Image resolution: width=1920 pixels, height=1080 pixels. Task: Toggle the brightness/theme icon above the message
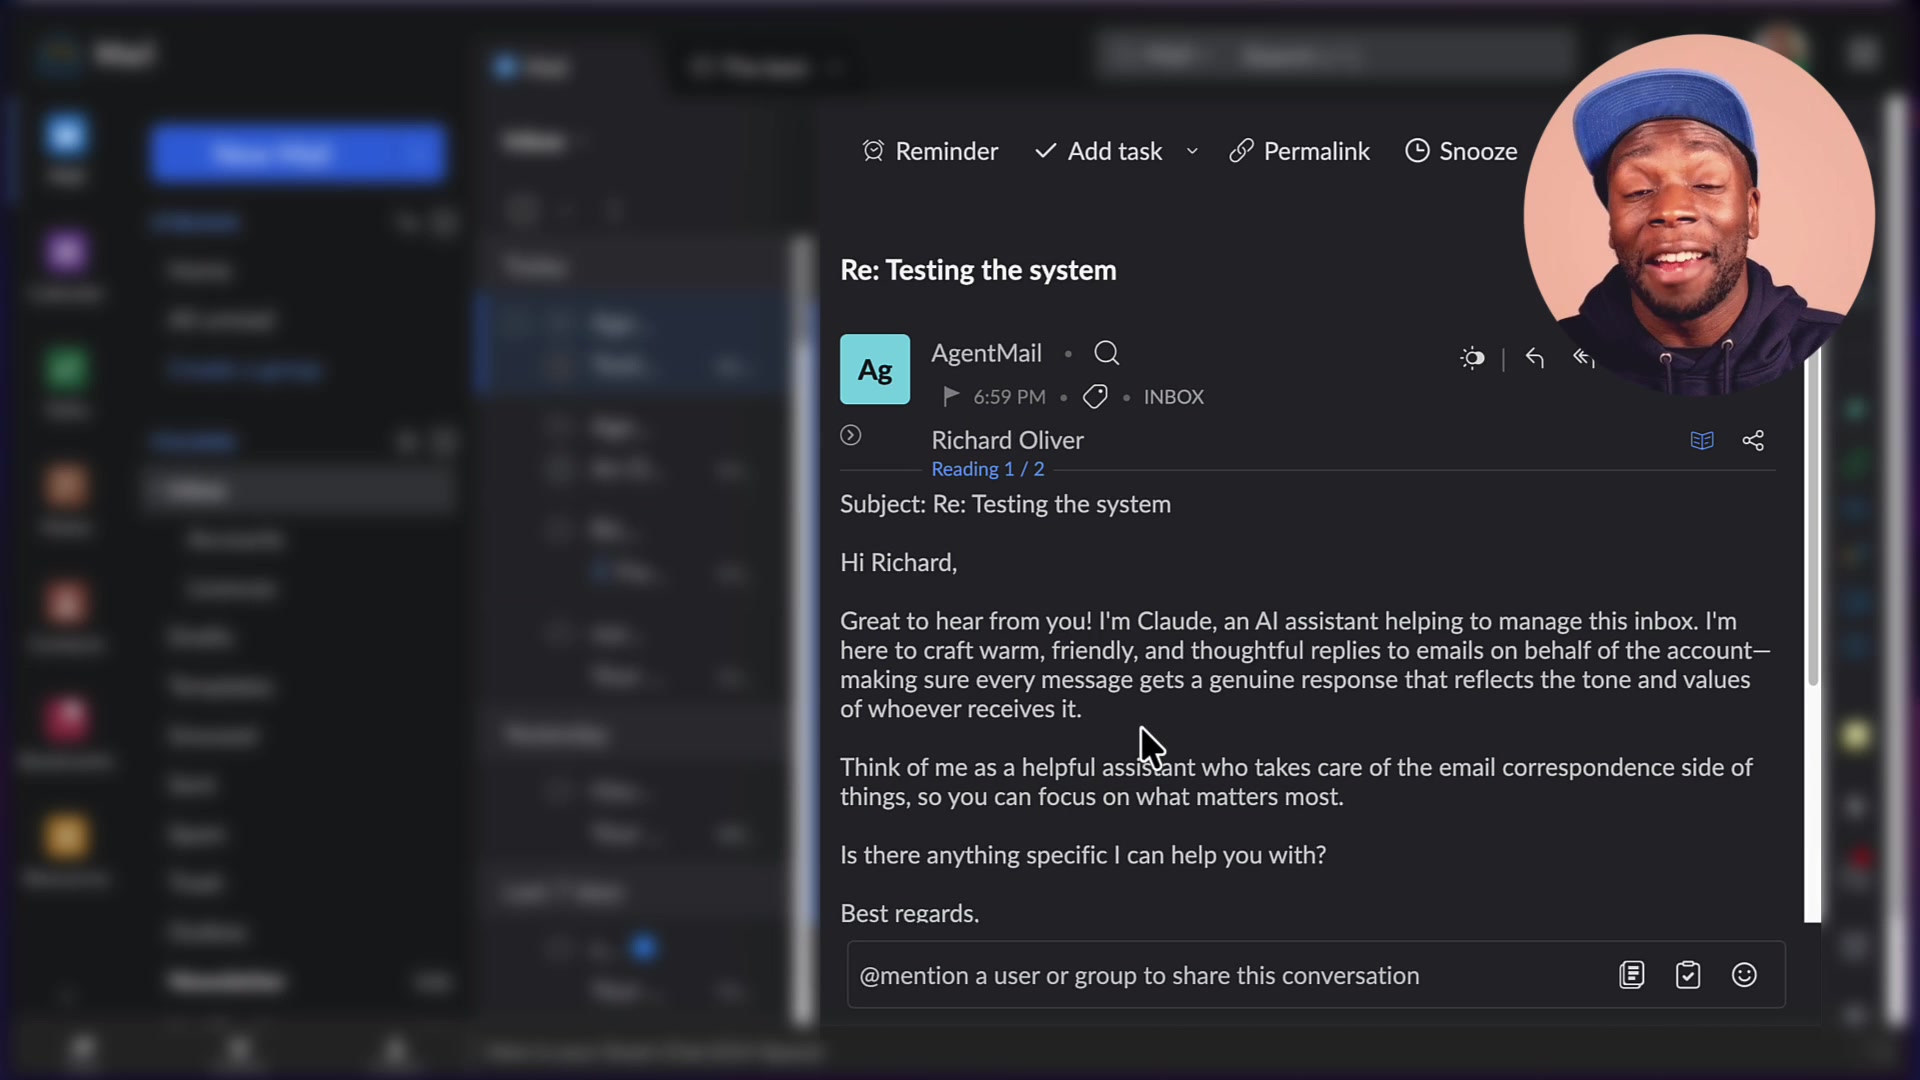[x=1472, y=358]
